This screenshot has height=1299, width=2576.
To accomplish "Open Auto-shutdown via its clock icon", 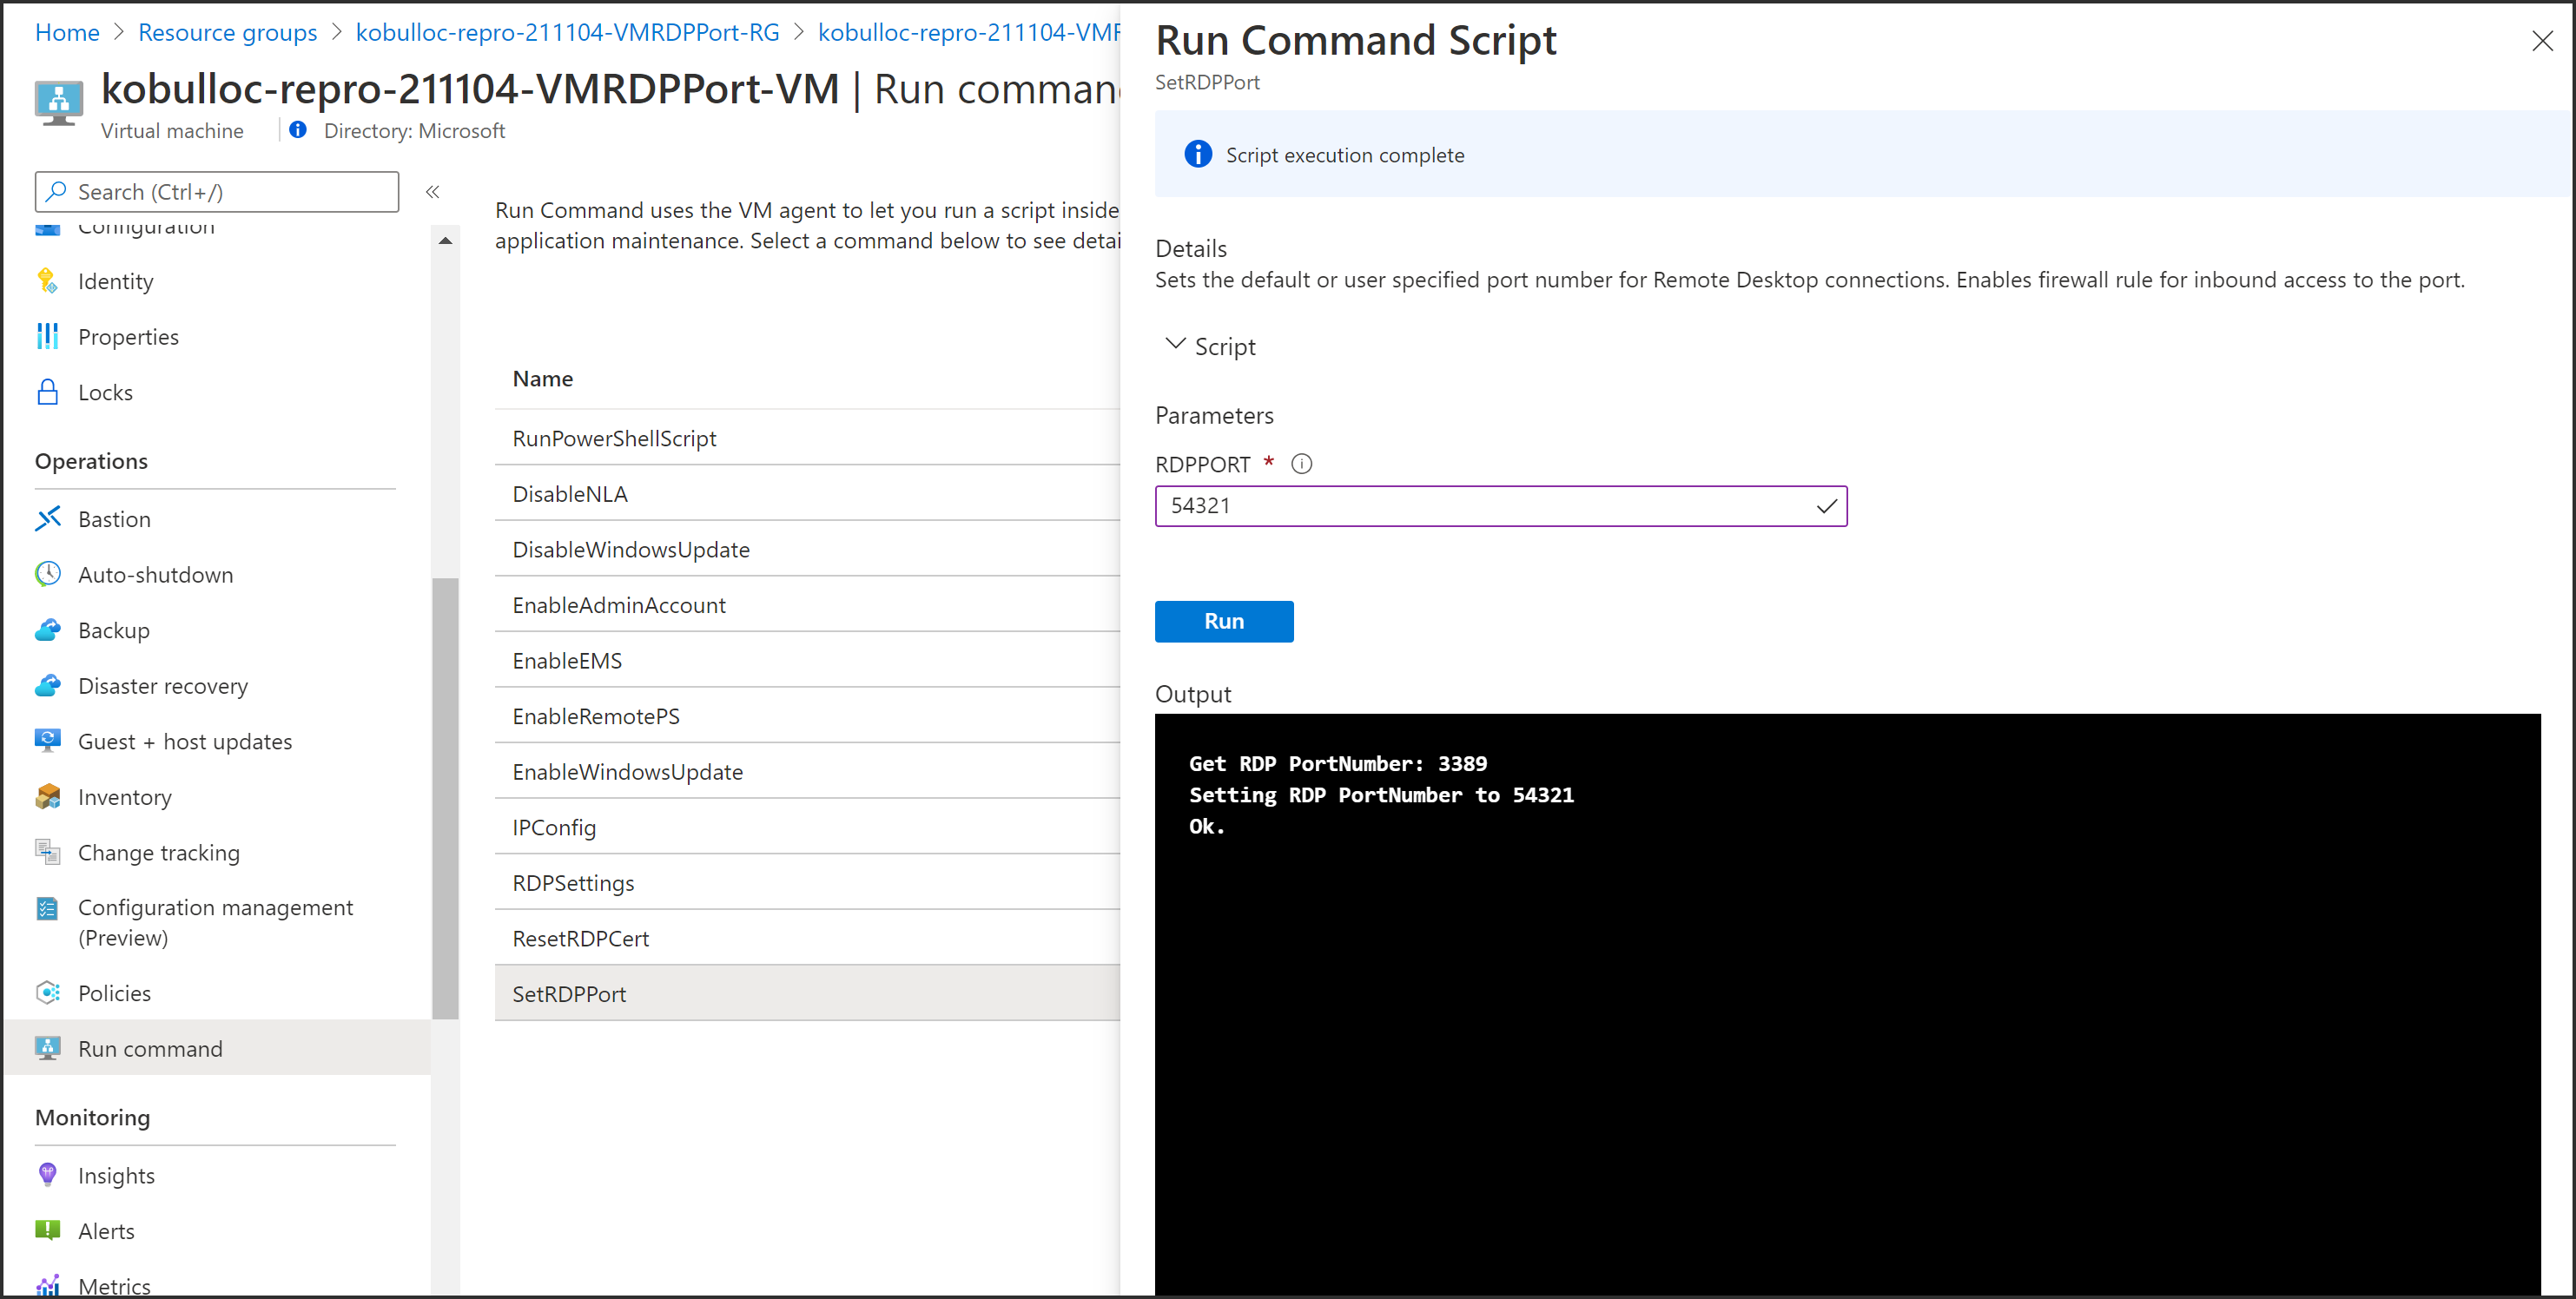I will tap(48, 574).
